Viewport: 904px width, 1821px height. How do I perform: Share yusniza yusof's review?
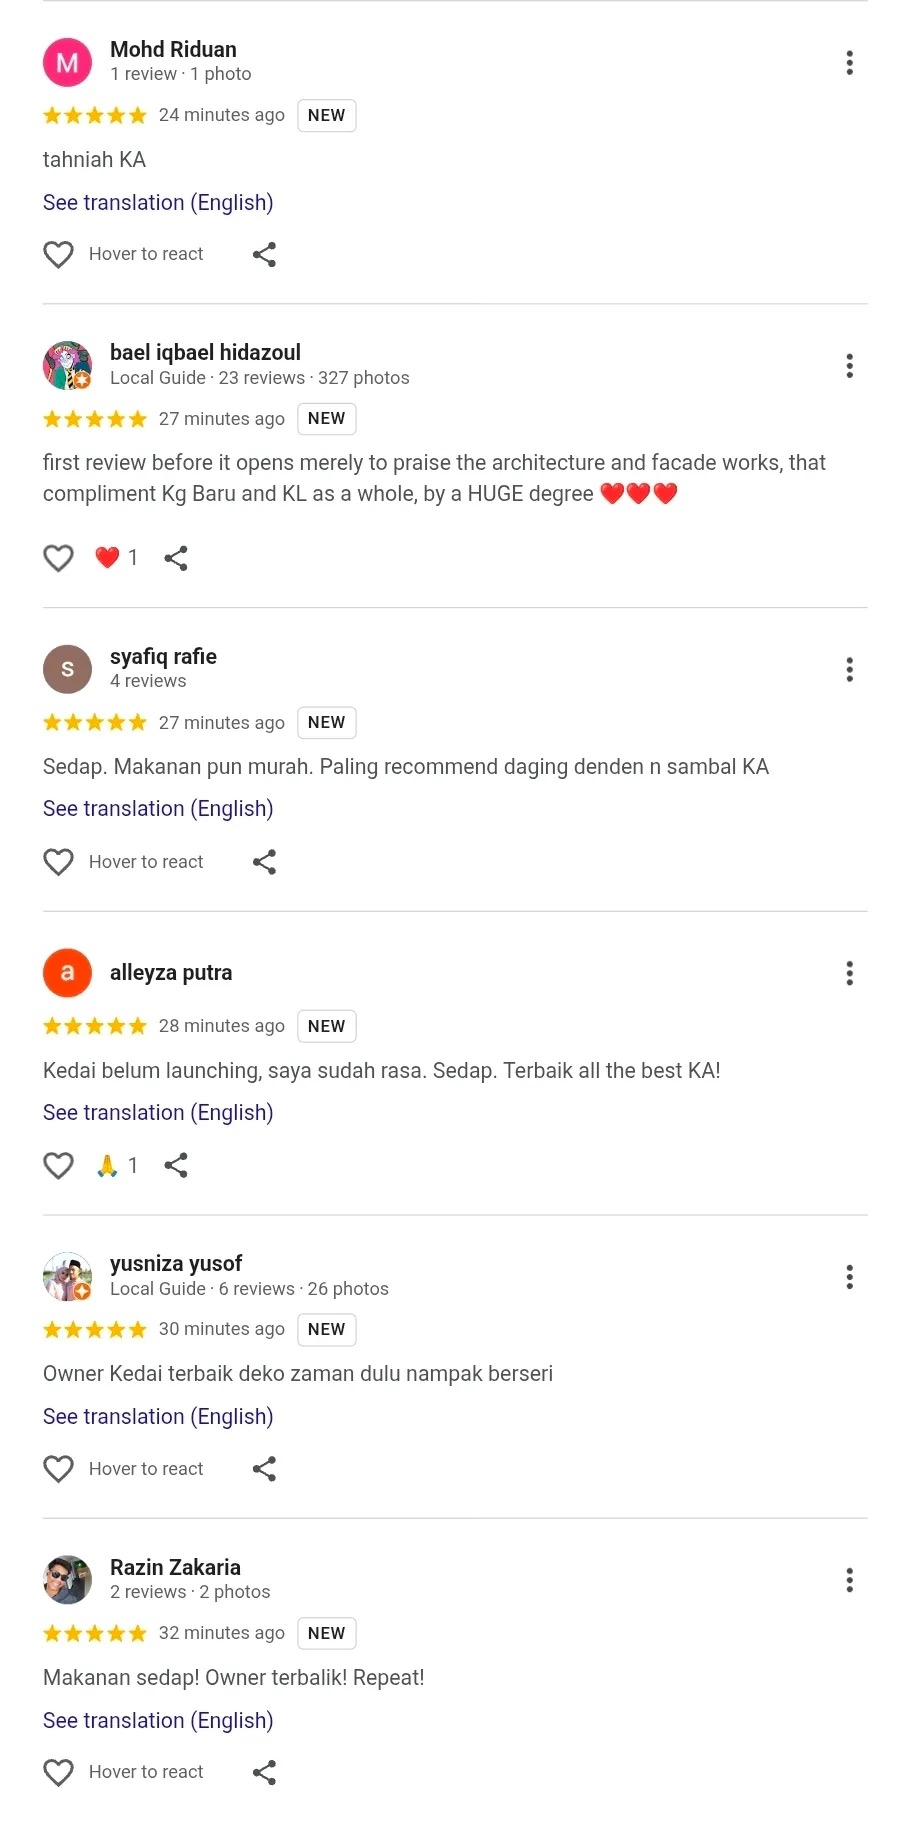point(264,1469)
